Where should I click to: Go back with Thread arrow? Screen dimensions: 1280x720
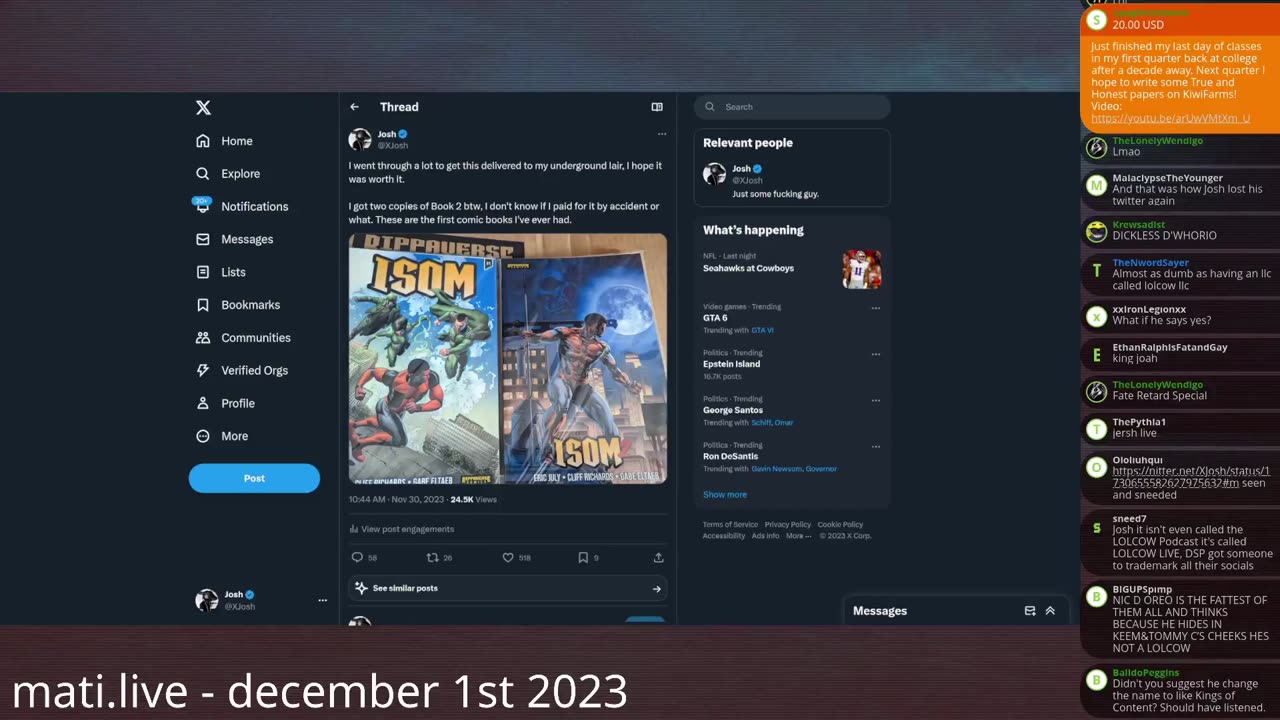(354, 107)
